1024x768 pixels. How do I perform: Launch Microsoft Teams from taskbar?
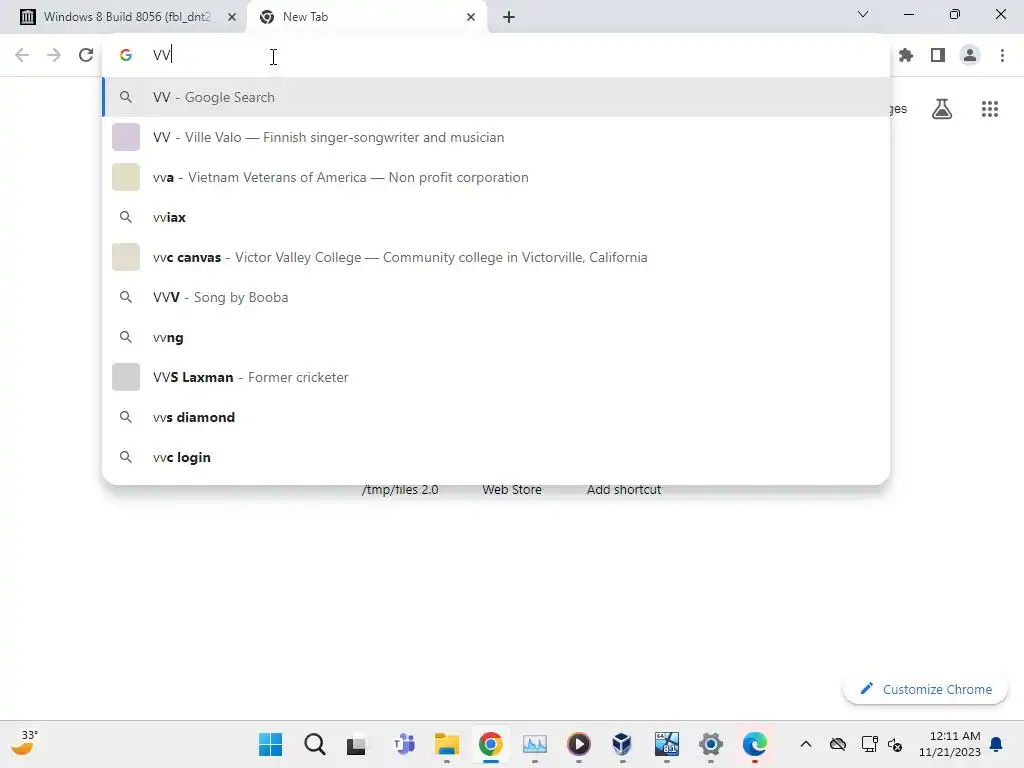[404, 744]
